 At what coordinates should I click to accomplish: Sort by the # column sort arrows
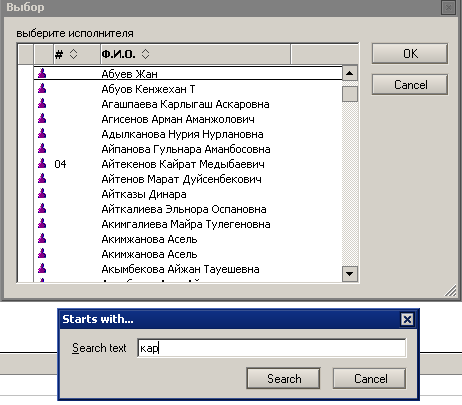[73, 54]
